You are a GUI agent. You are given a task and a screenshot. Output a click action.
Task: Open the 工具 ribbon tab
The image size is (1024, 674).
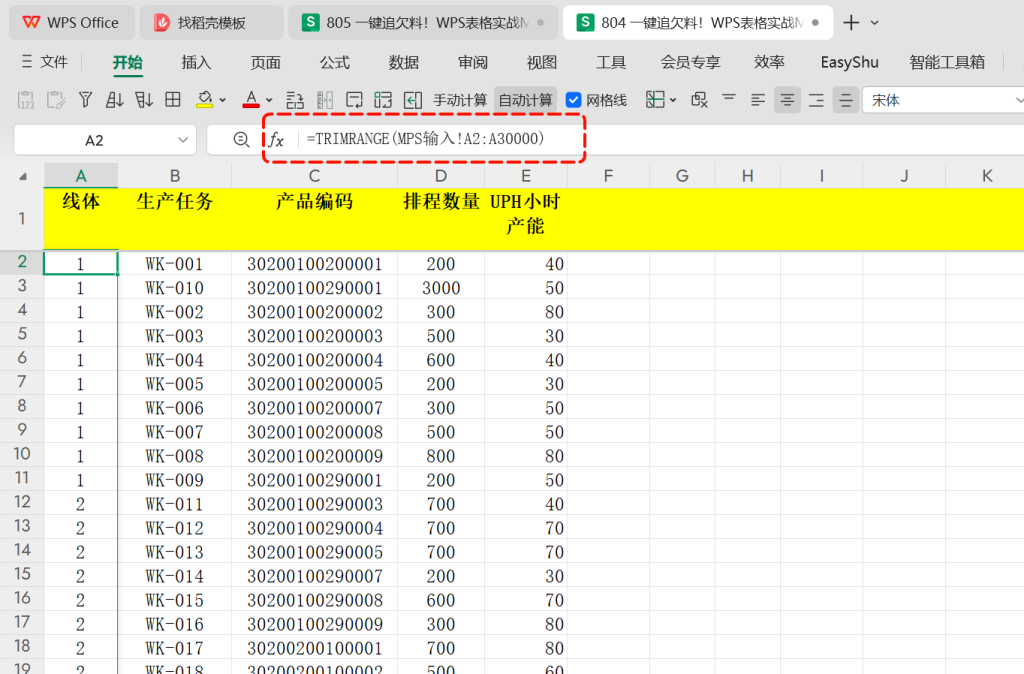coord(611,62)
